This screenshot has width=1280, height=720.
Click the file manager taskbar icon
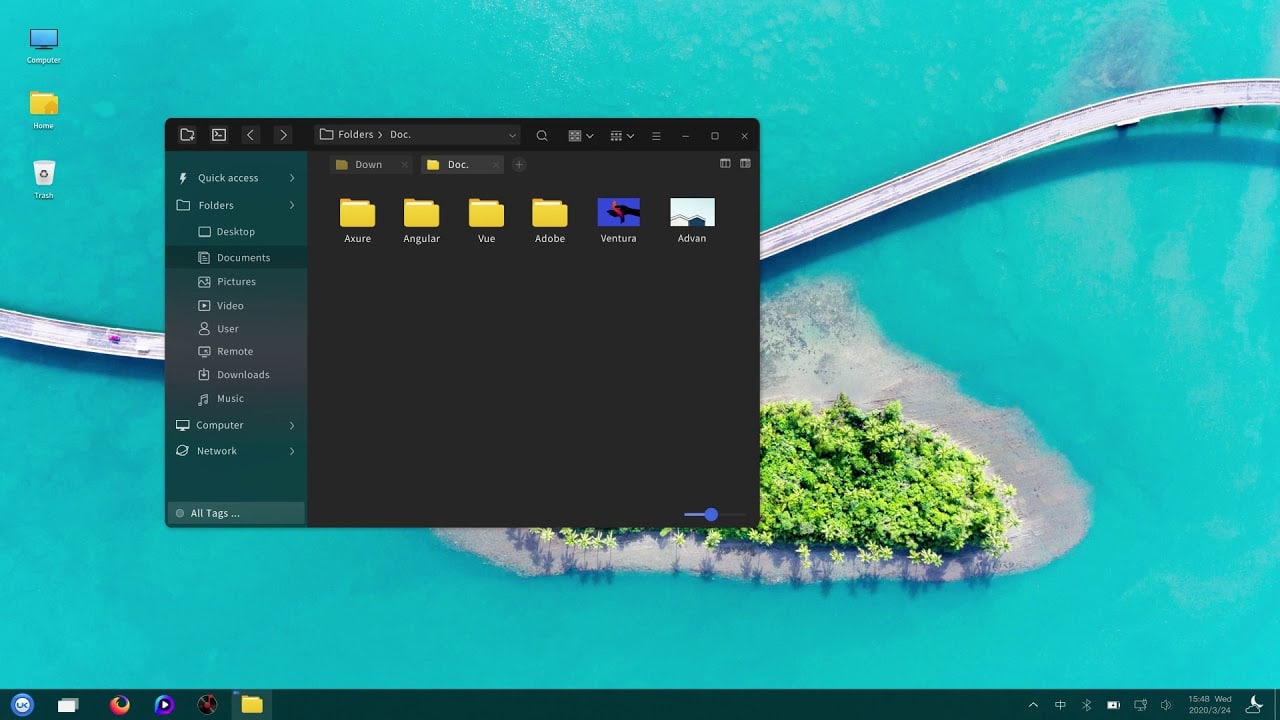252,705
